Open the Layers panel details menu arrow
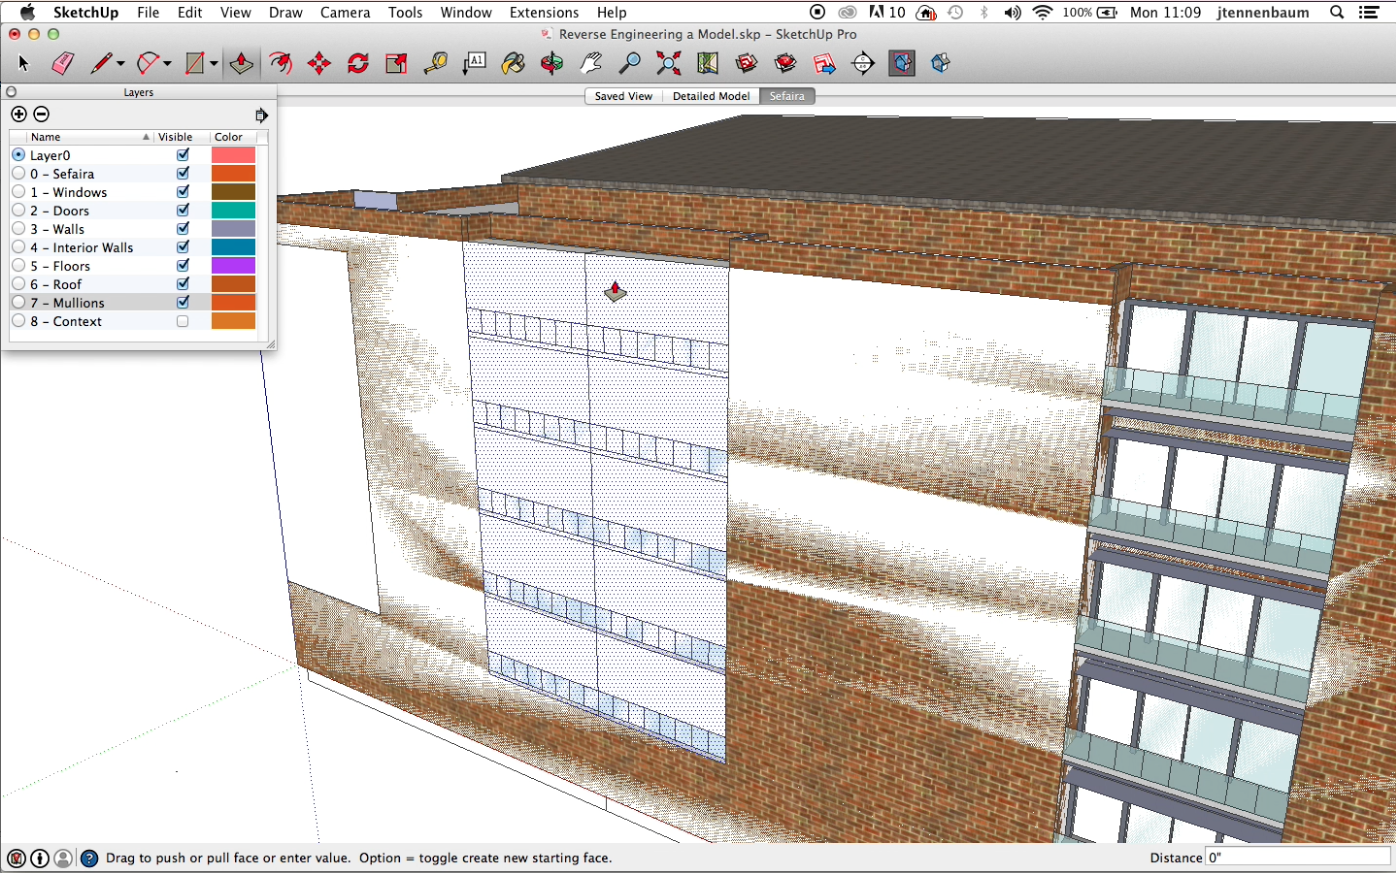The height and width of the screenshot is (873, 1396). (261, 115)
